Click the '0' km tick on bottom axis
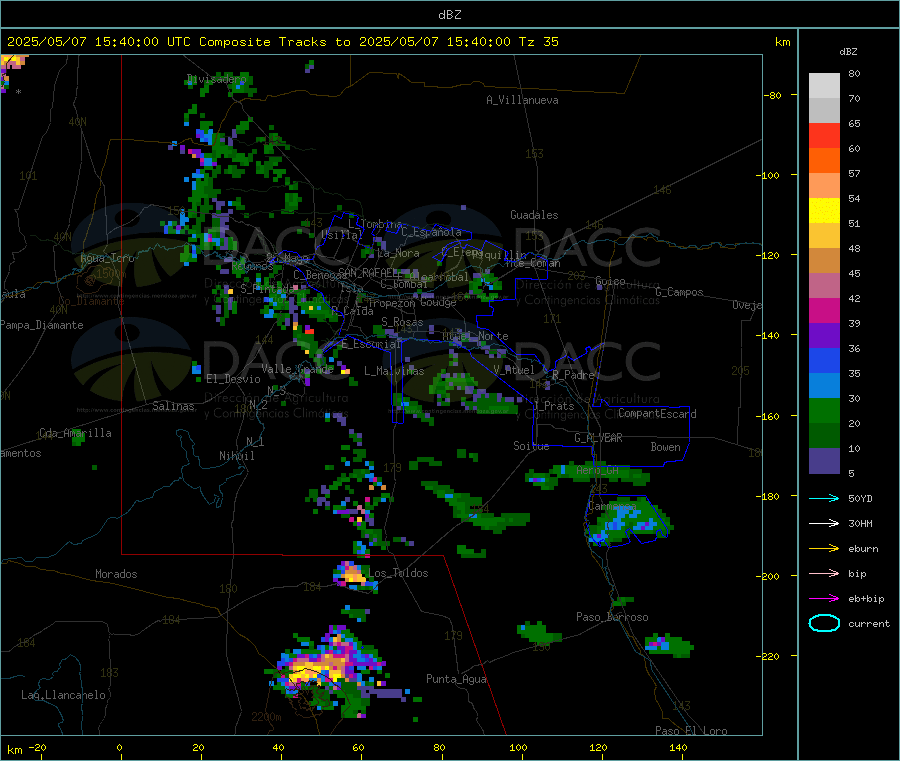 [119, 747]
